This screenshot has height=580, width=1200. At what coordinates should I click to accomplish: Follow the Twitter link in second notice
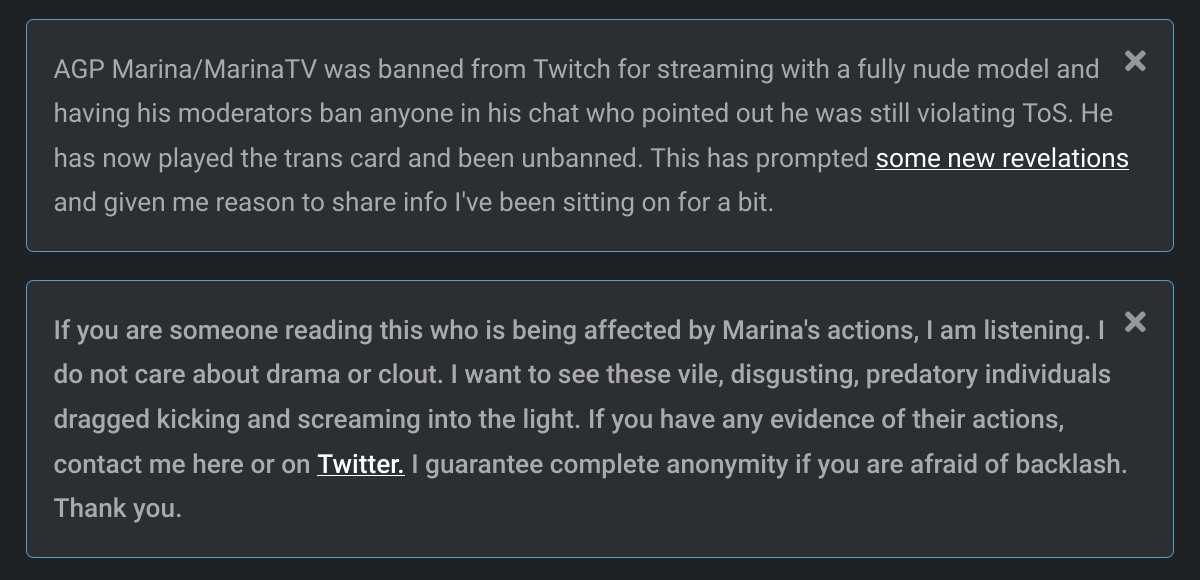tap(361, 464)
